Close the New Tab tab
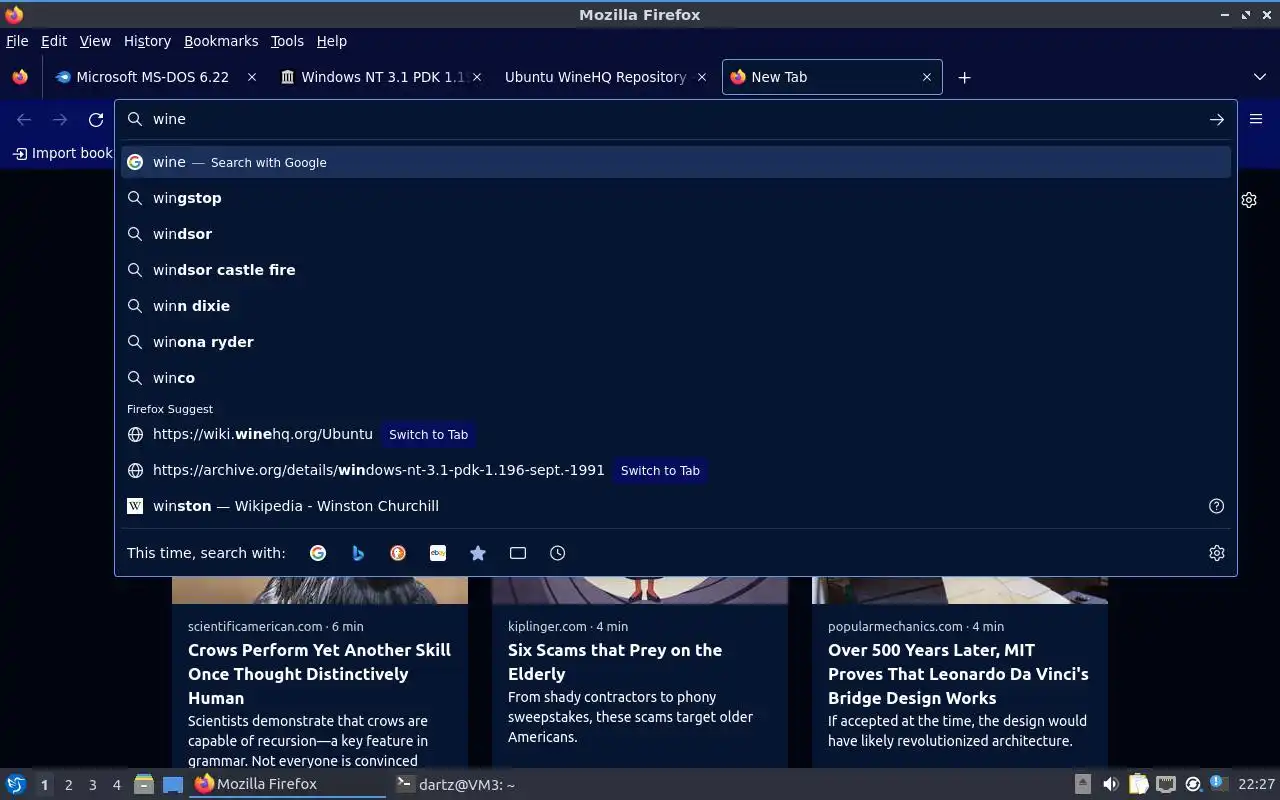Viewport: 1280px width, 800px height. 926,77
